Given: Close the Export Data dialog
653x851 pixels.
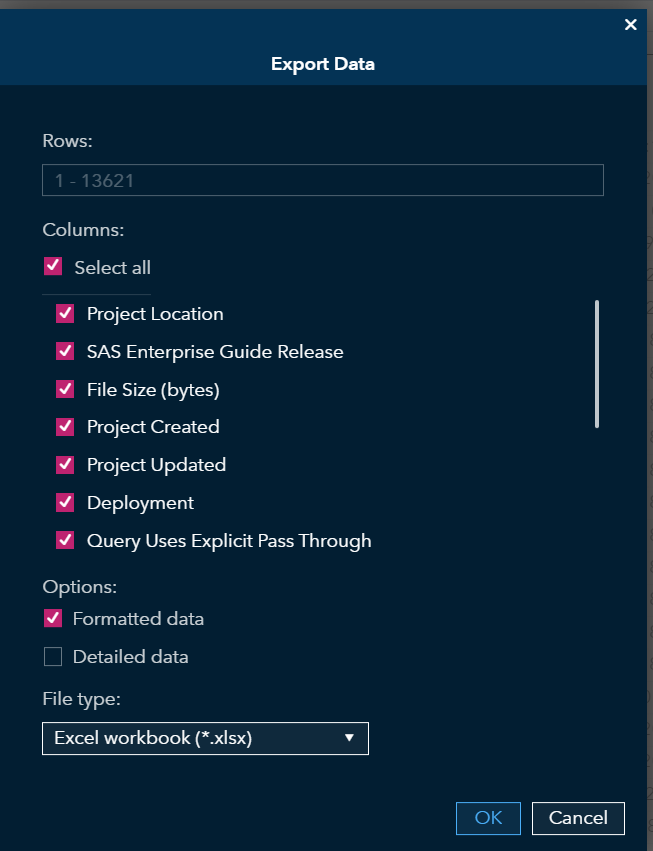Looking at the screenshot, I should (631, 25).
